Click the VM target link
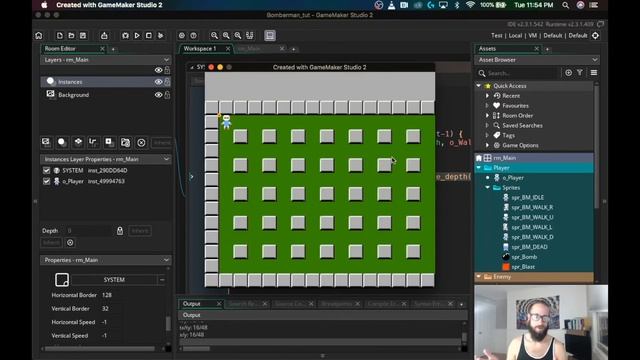 click(533, 36)
